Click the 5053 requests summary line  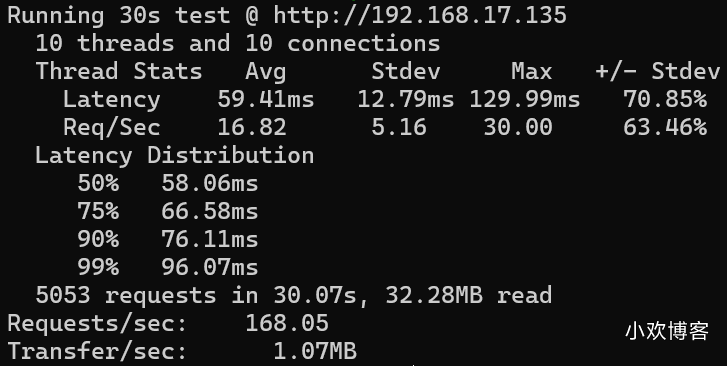click(293, 295)
